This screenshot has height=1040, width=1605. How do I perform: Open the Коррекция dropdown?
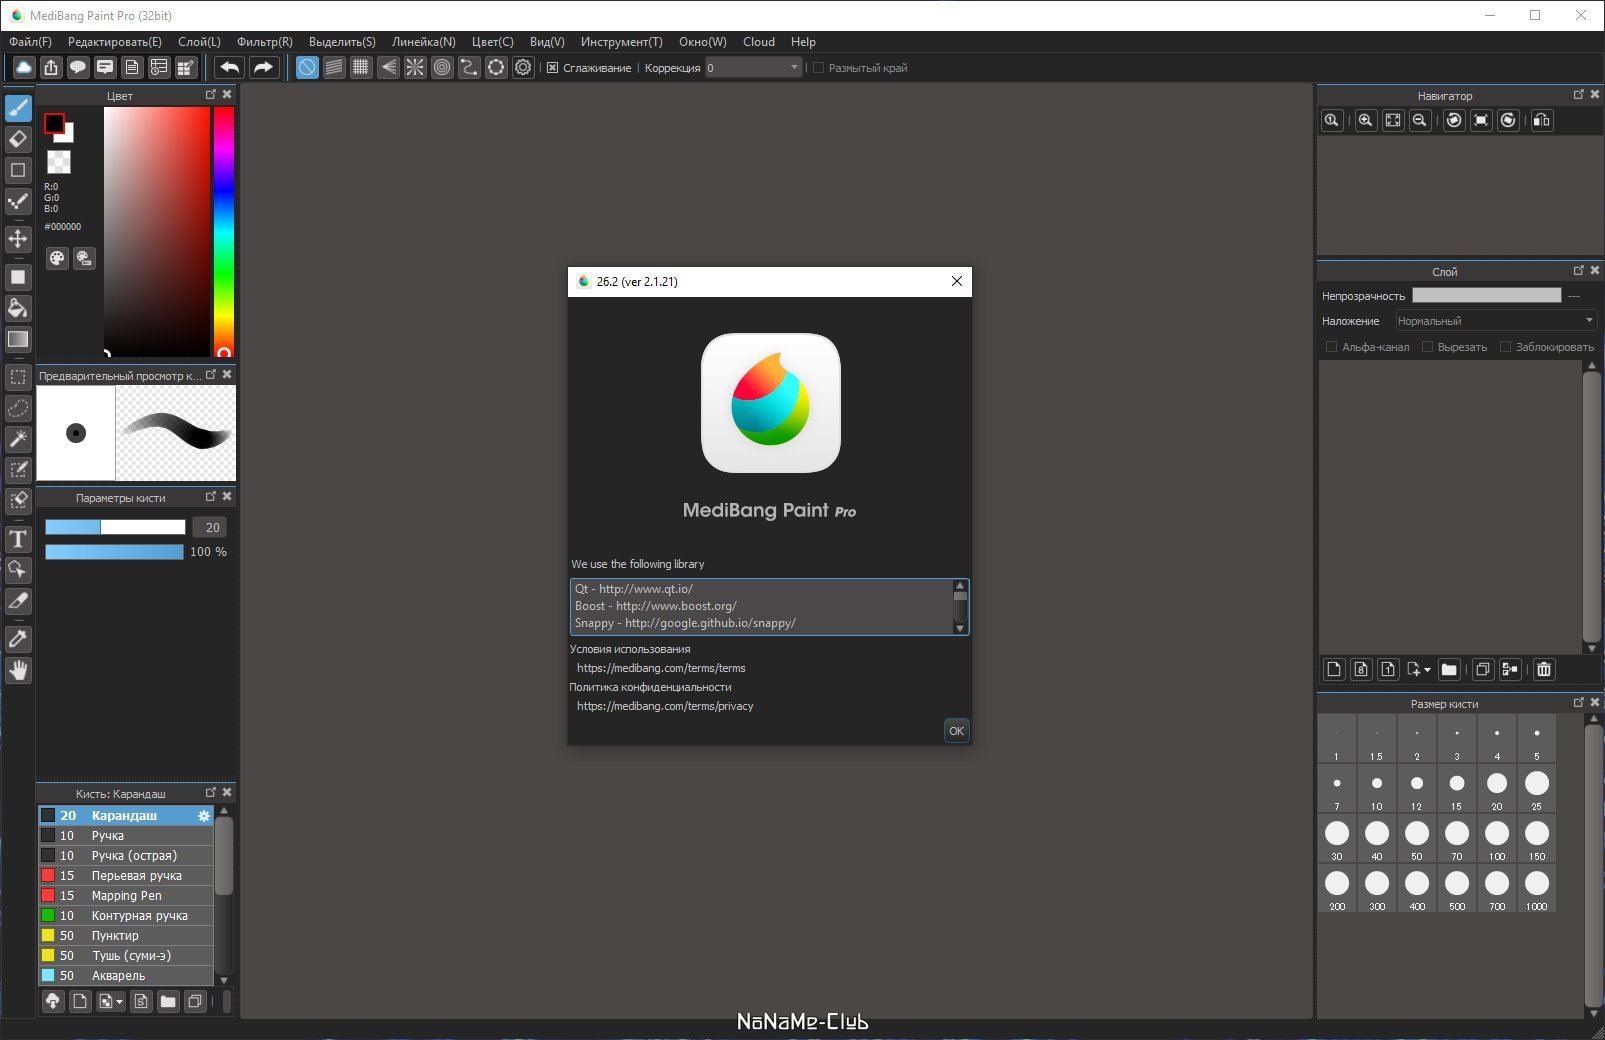coord(754,68)
